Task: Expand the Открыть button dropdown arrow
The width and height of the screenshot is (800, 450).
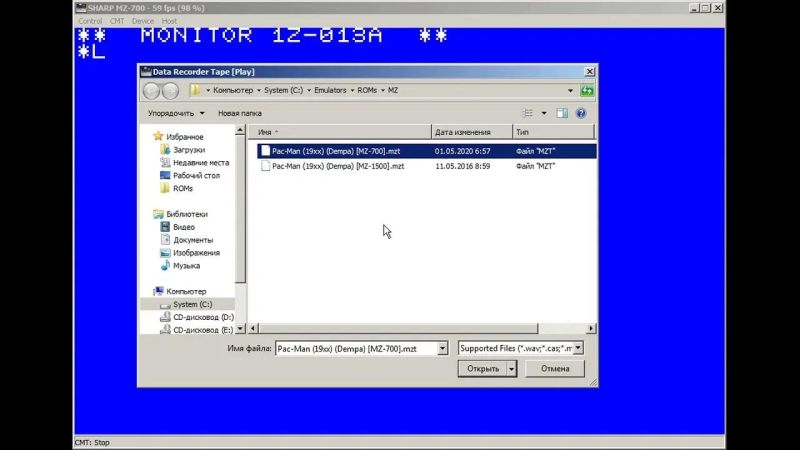Action: pyautogui.click(x=511, y=368)
